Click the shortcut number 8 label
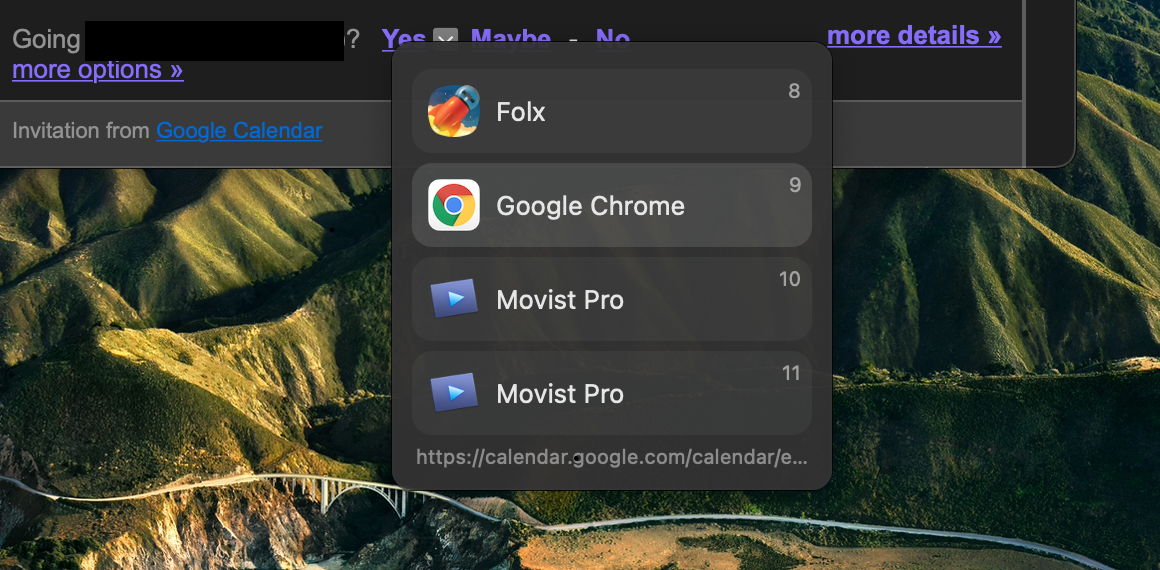The image size is (1160, 570). 794,91
